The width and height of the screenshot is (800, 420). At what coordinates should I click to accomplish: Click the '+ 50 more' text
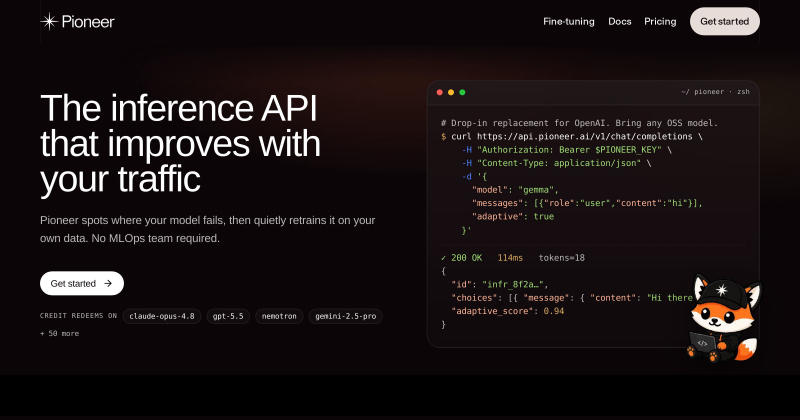[x=60, y=333]
